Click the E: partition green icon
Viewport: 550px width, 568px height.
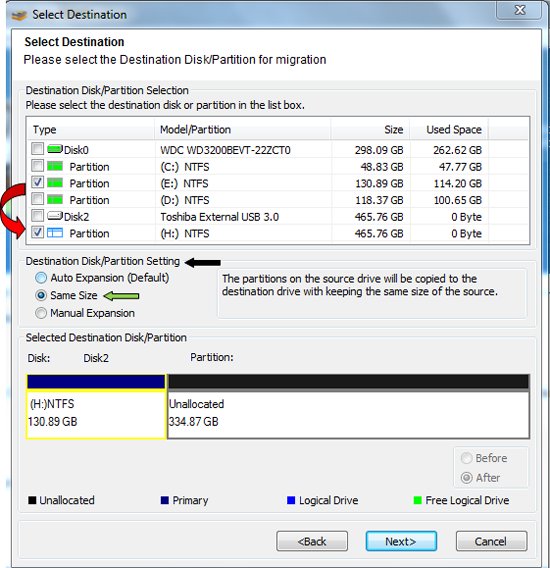(x=55, y=183)
